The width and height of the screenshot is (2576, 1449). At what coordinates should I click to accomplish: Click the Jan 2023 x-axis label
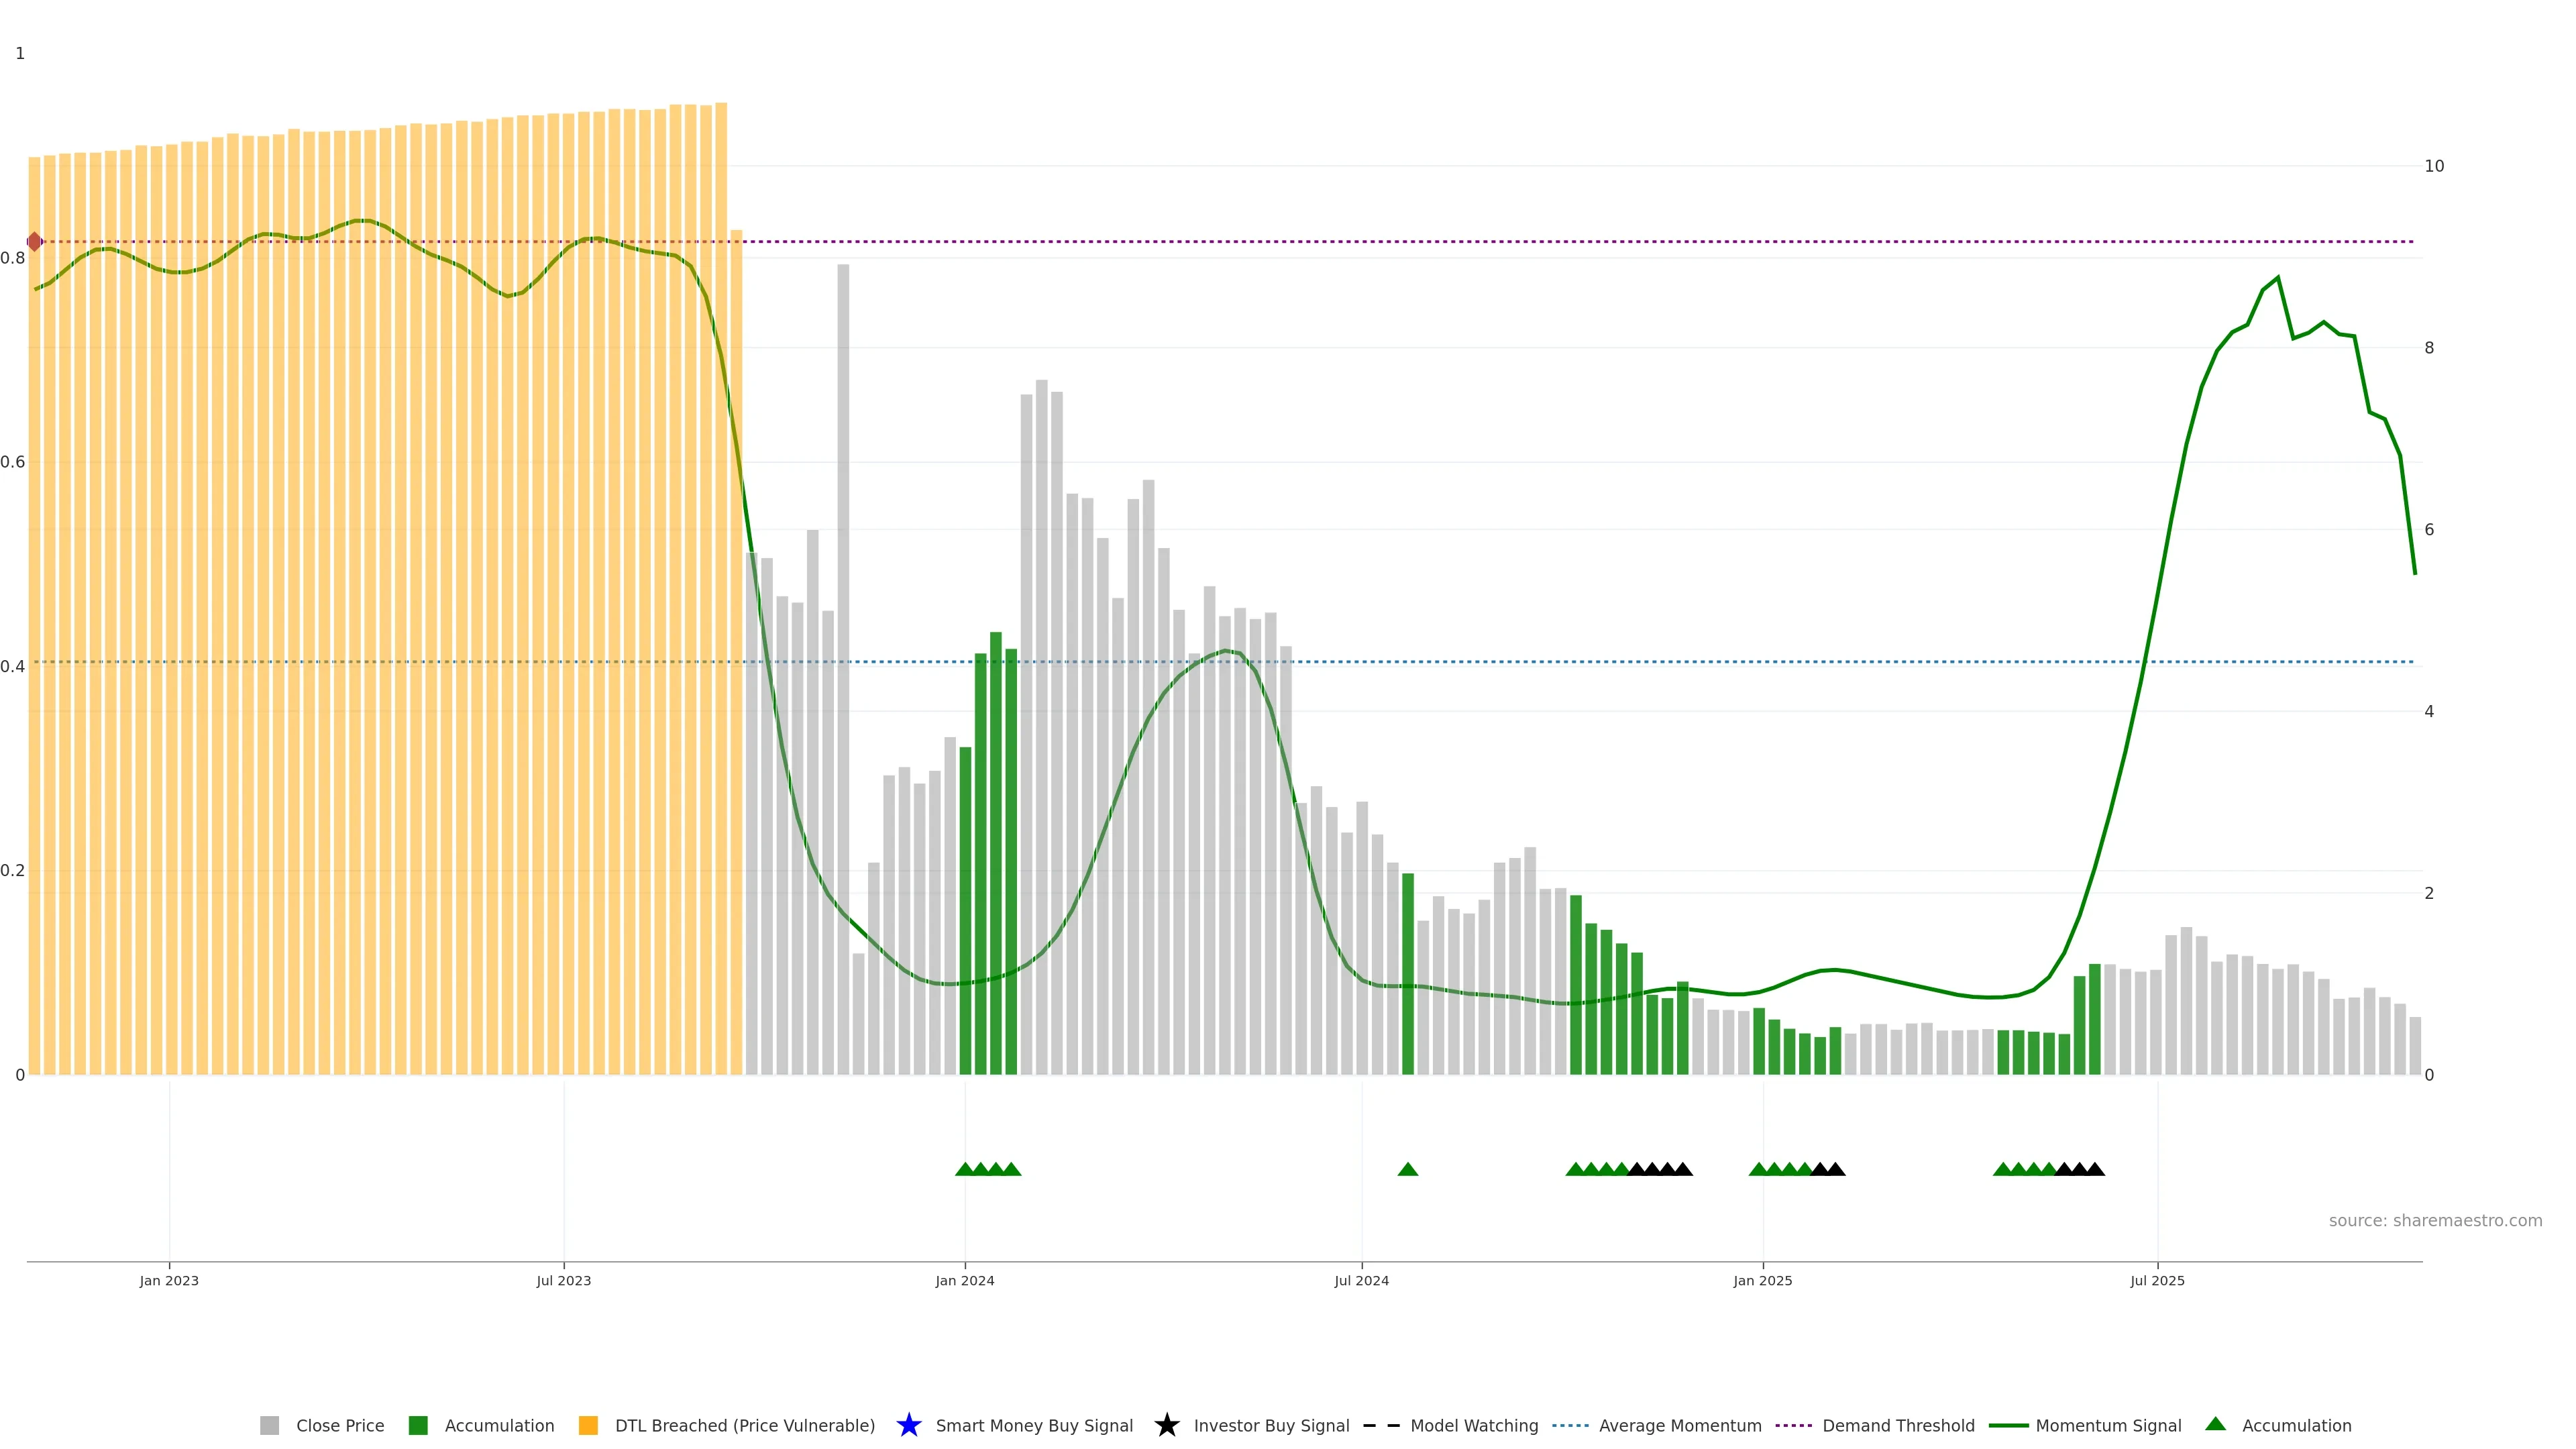tap(169, 1280)
